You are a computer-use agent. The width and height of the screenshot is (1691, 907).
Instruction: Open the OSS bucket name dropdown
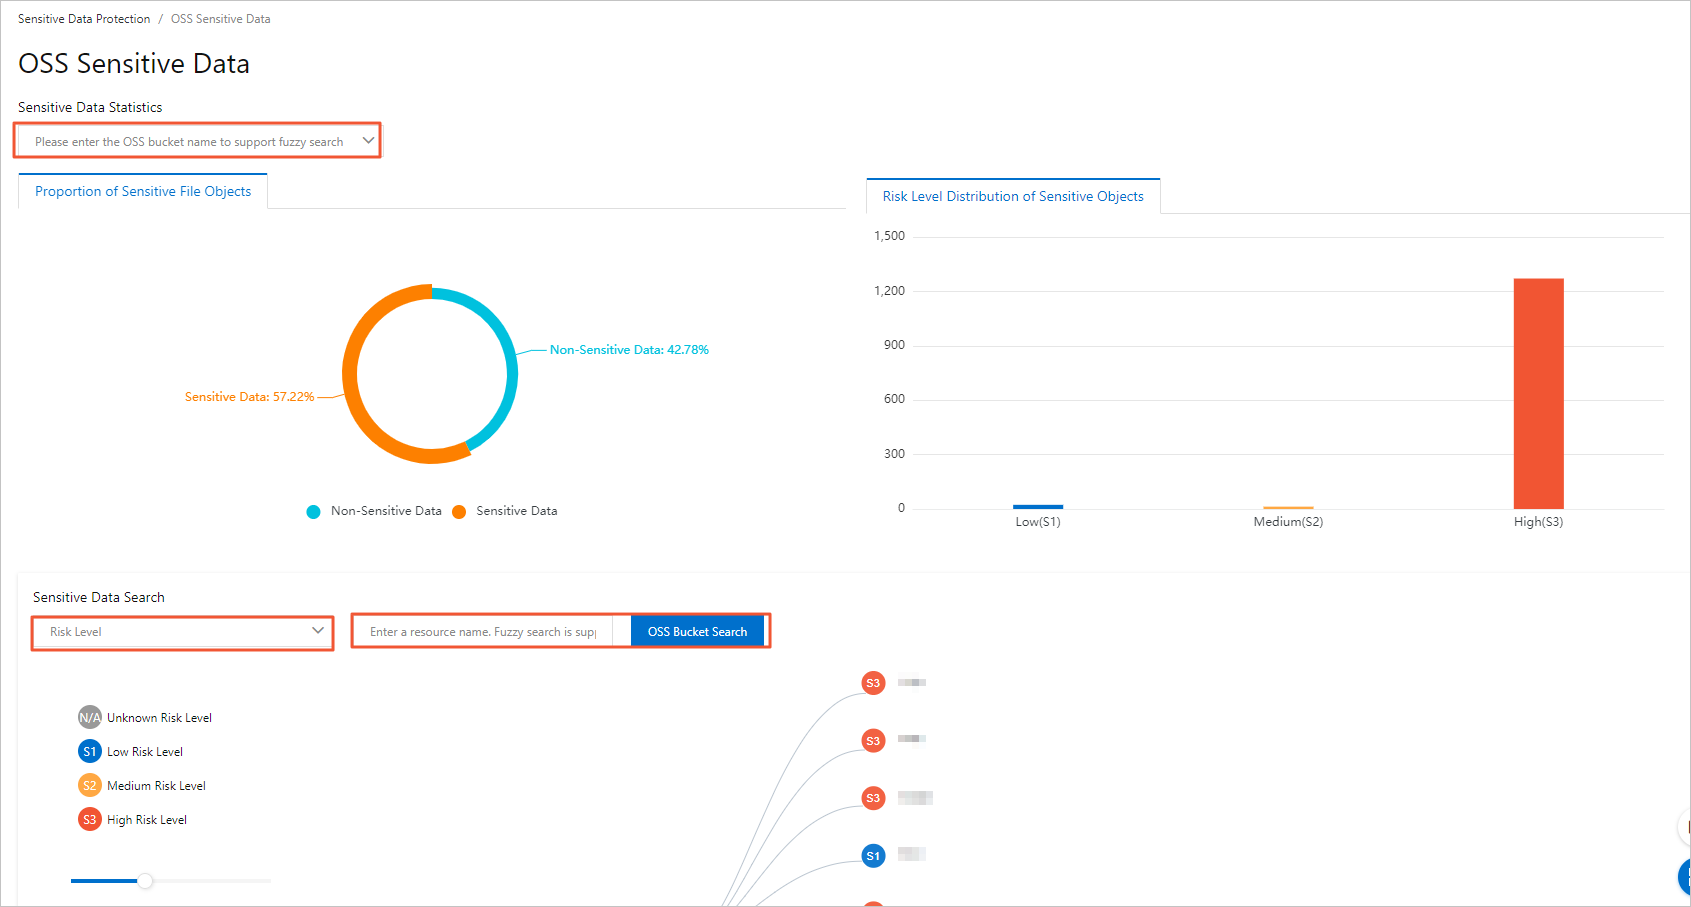coord(198,141)
